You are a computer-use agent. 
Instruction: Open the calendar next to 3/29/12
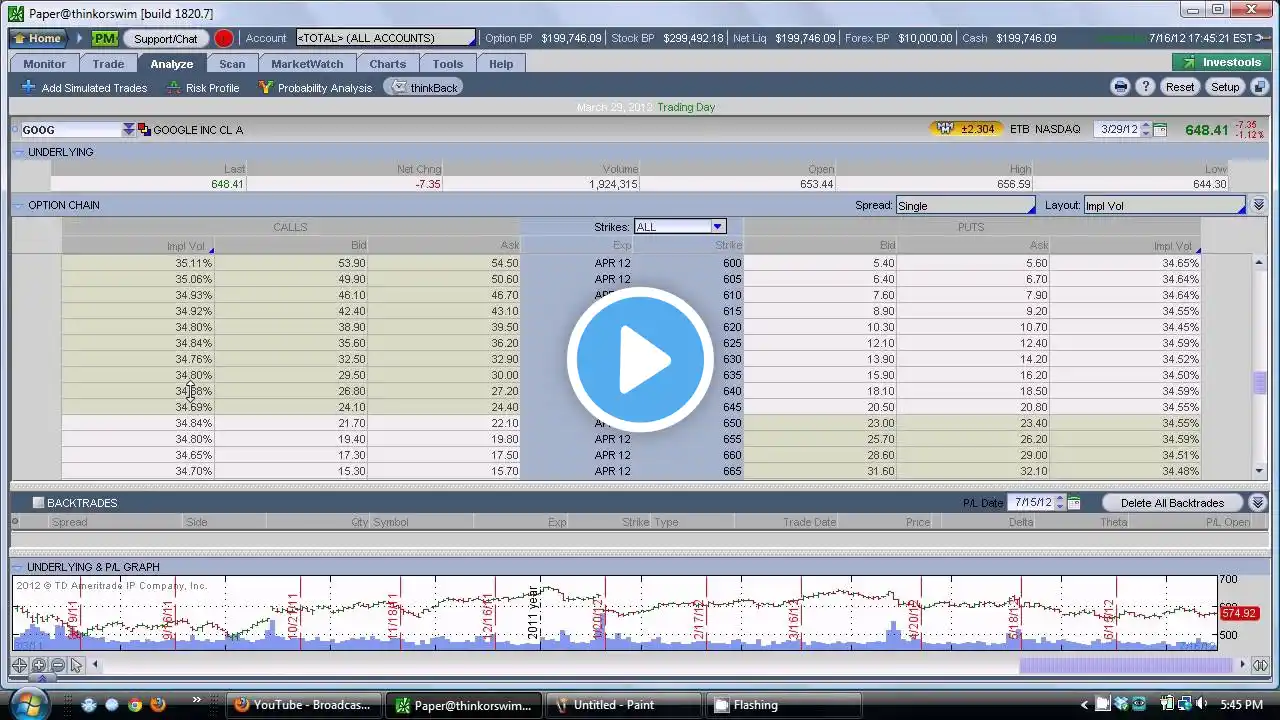pyautogui.click(x=1160, y=129)
